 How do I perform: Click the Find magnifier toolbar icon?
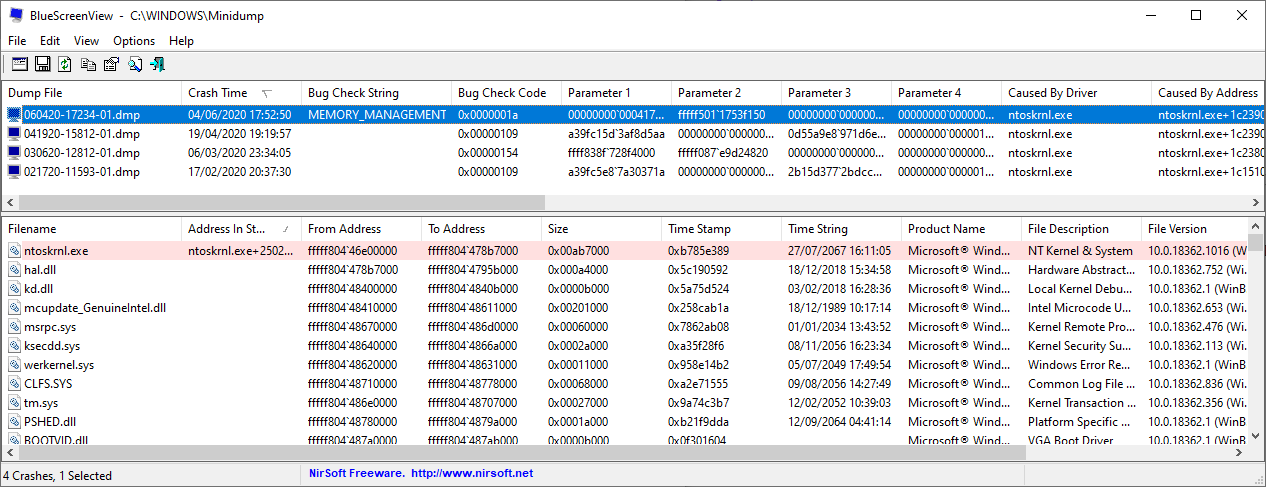click(134, 65)
